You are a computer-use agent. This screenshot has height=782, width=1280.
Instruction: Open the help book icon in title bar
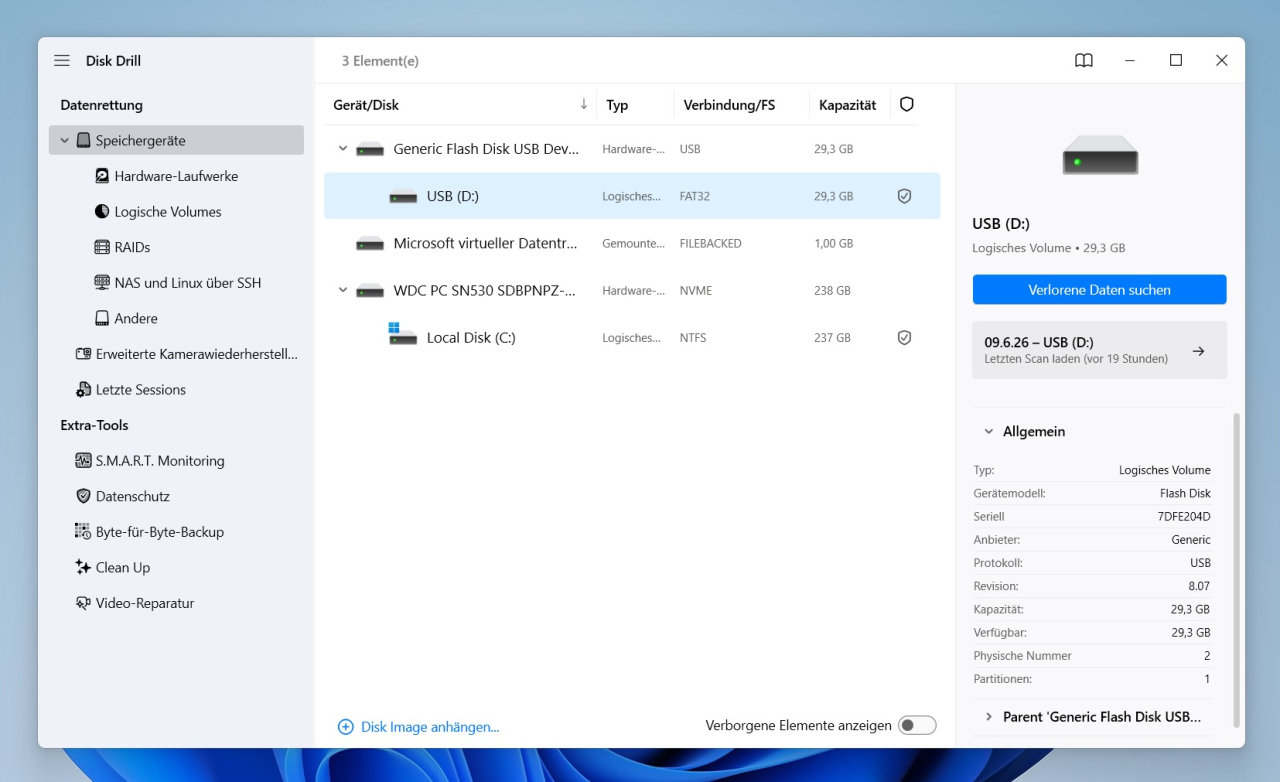pyautogui.click(x=1084, y=61)
